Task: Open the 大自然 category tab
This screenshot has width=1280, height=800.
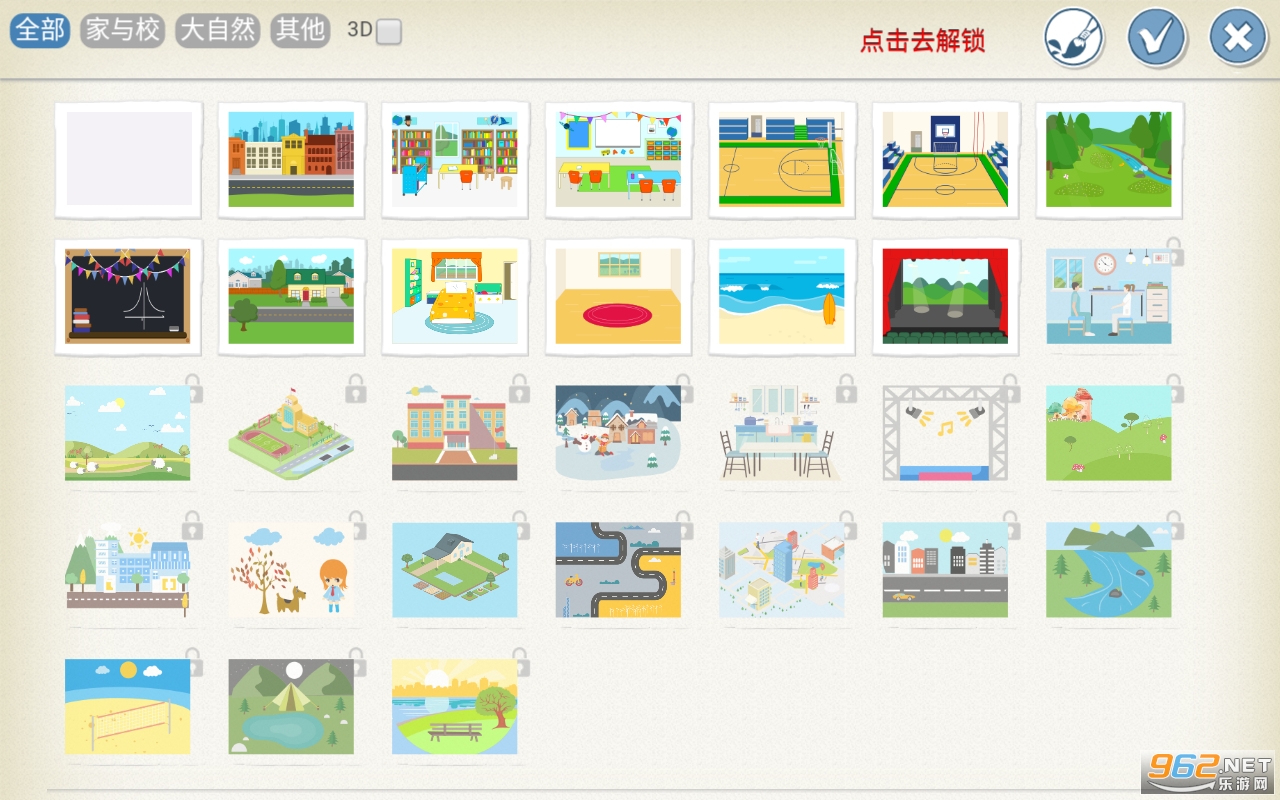Action: 218,30
